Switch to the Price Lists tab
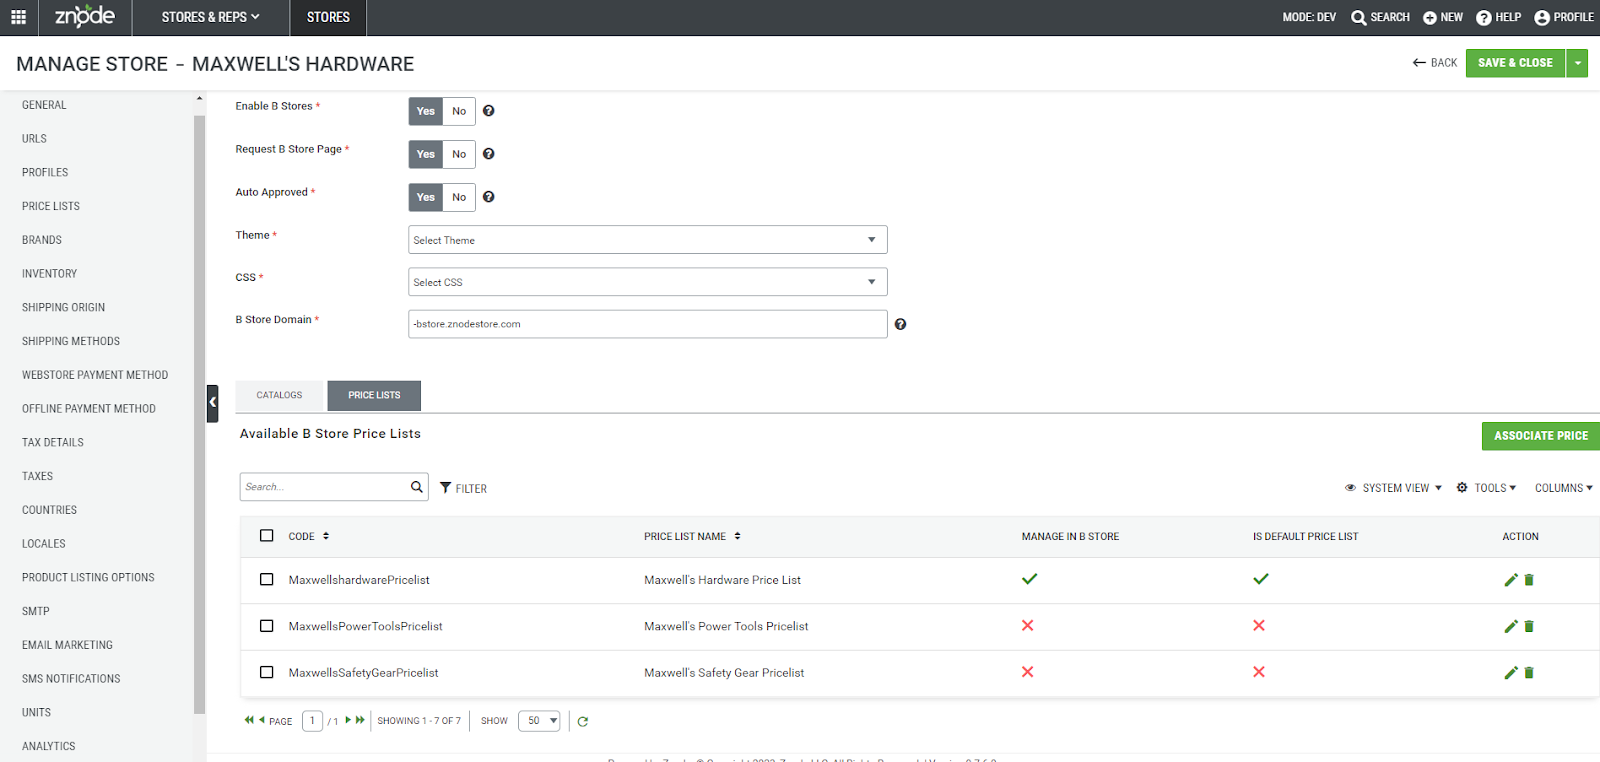 (x=374, y=395)
